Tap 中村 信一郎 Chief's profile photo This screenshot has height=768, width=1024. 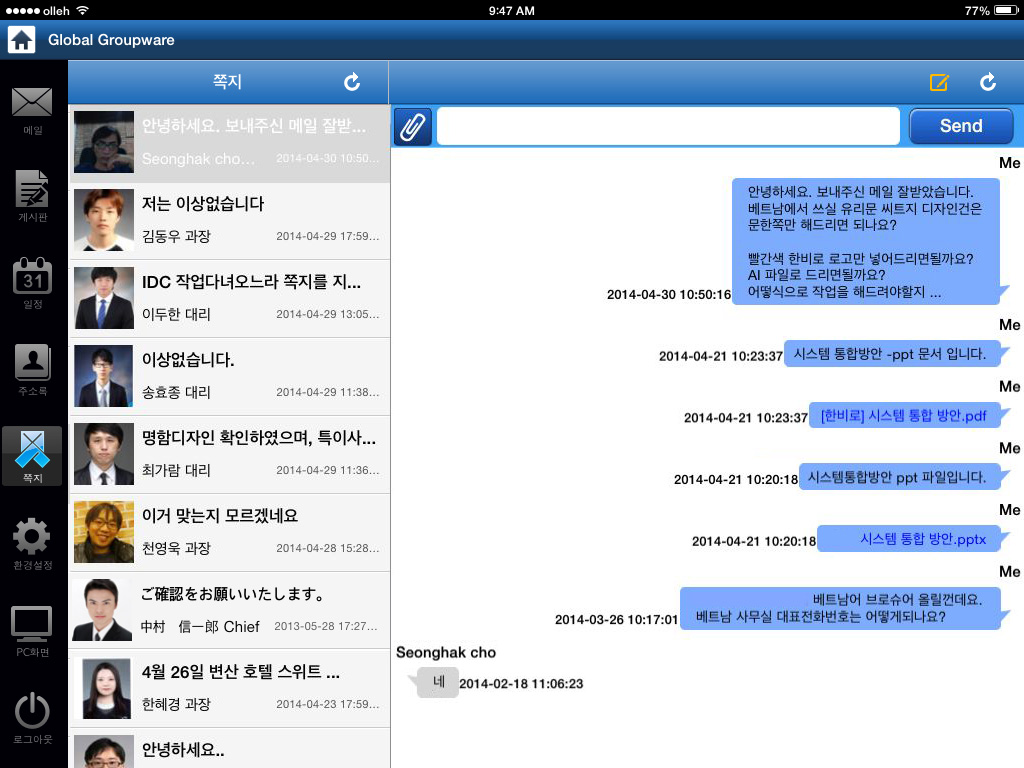click(x=104, y=610)
